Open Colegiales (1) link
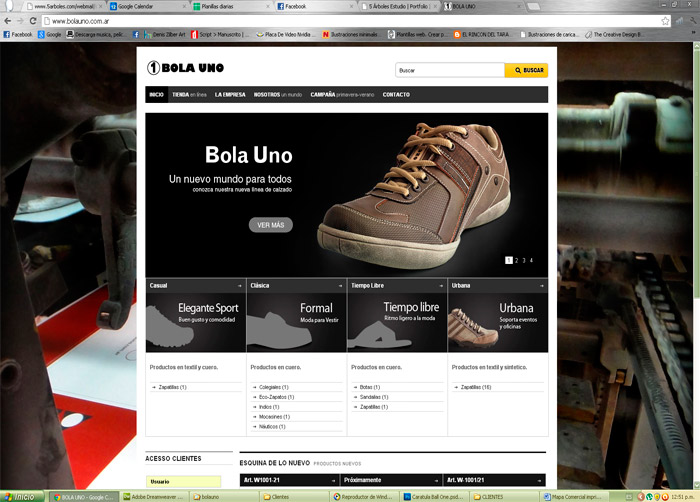700x502 pixels. pos(274,387)
